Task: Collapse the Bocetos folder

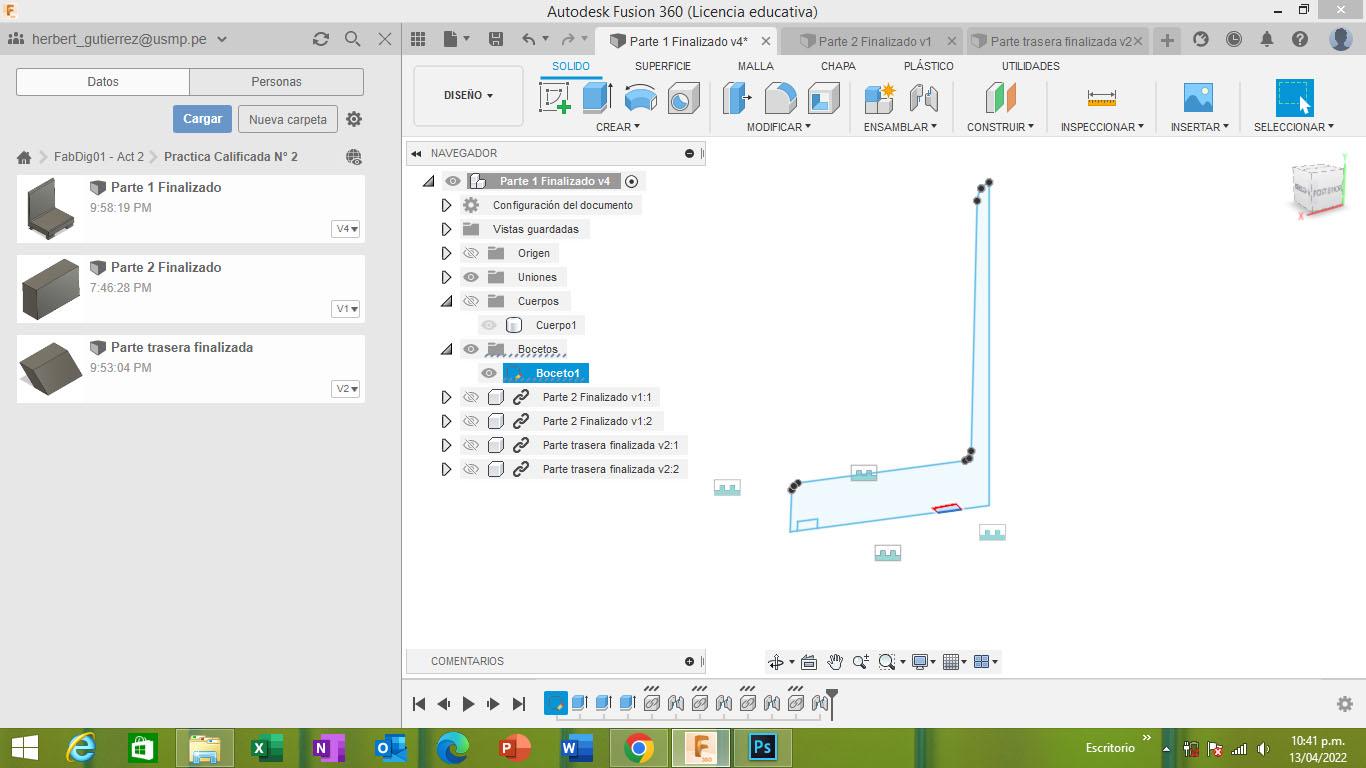Action: pyautogui.click(x=447, y=349)
